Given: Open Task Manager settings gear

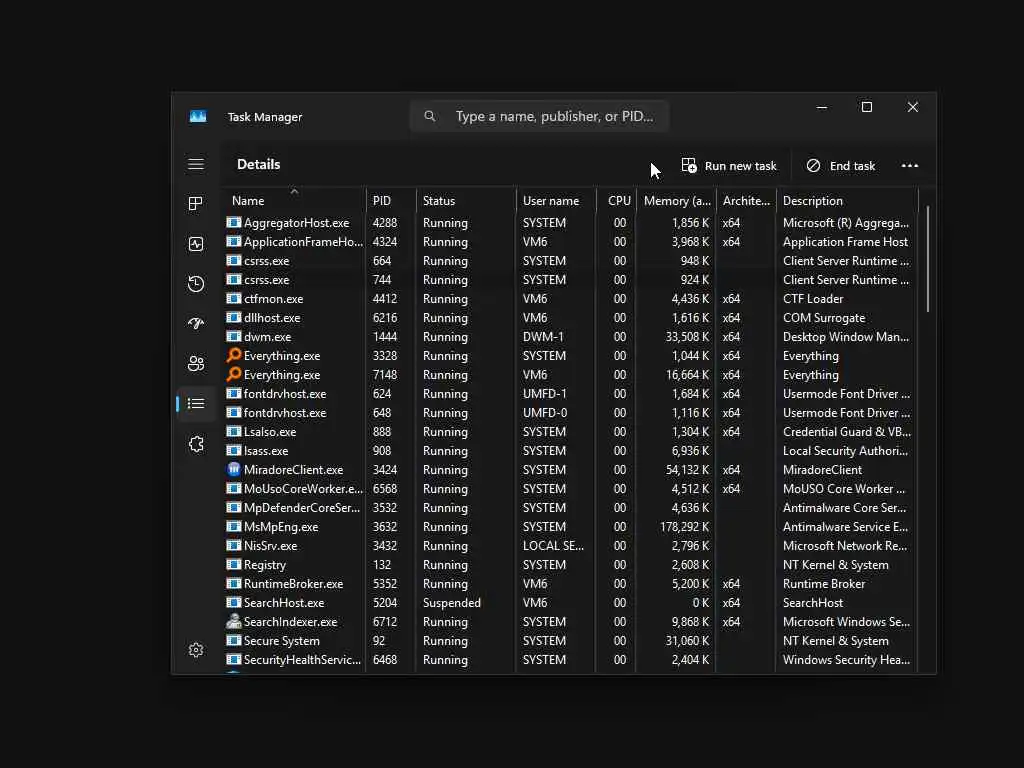Looking at the screenshot, I should coord(196,650).
